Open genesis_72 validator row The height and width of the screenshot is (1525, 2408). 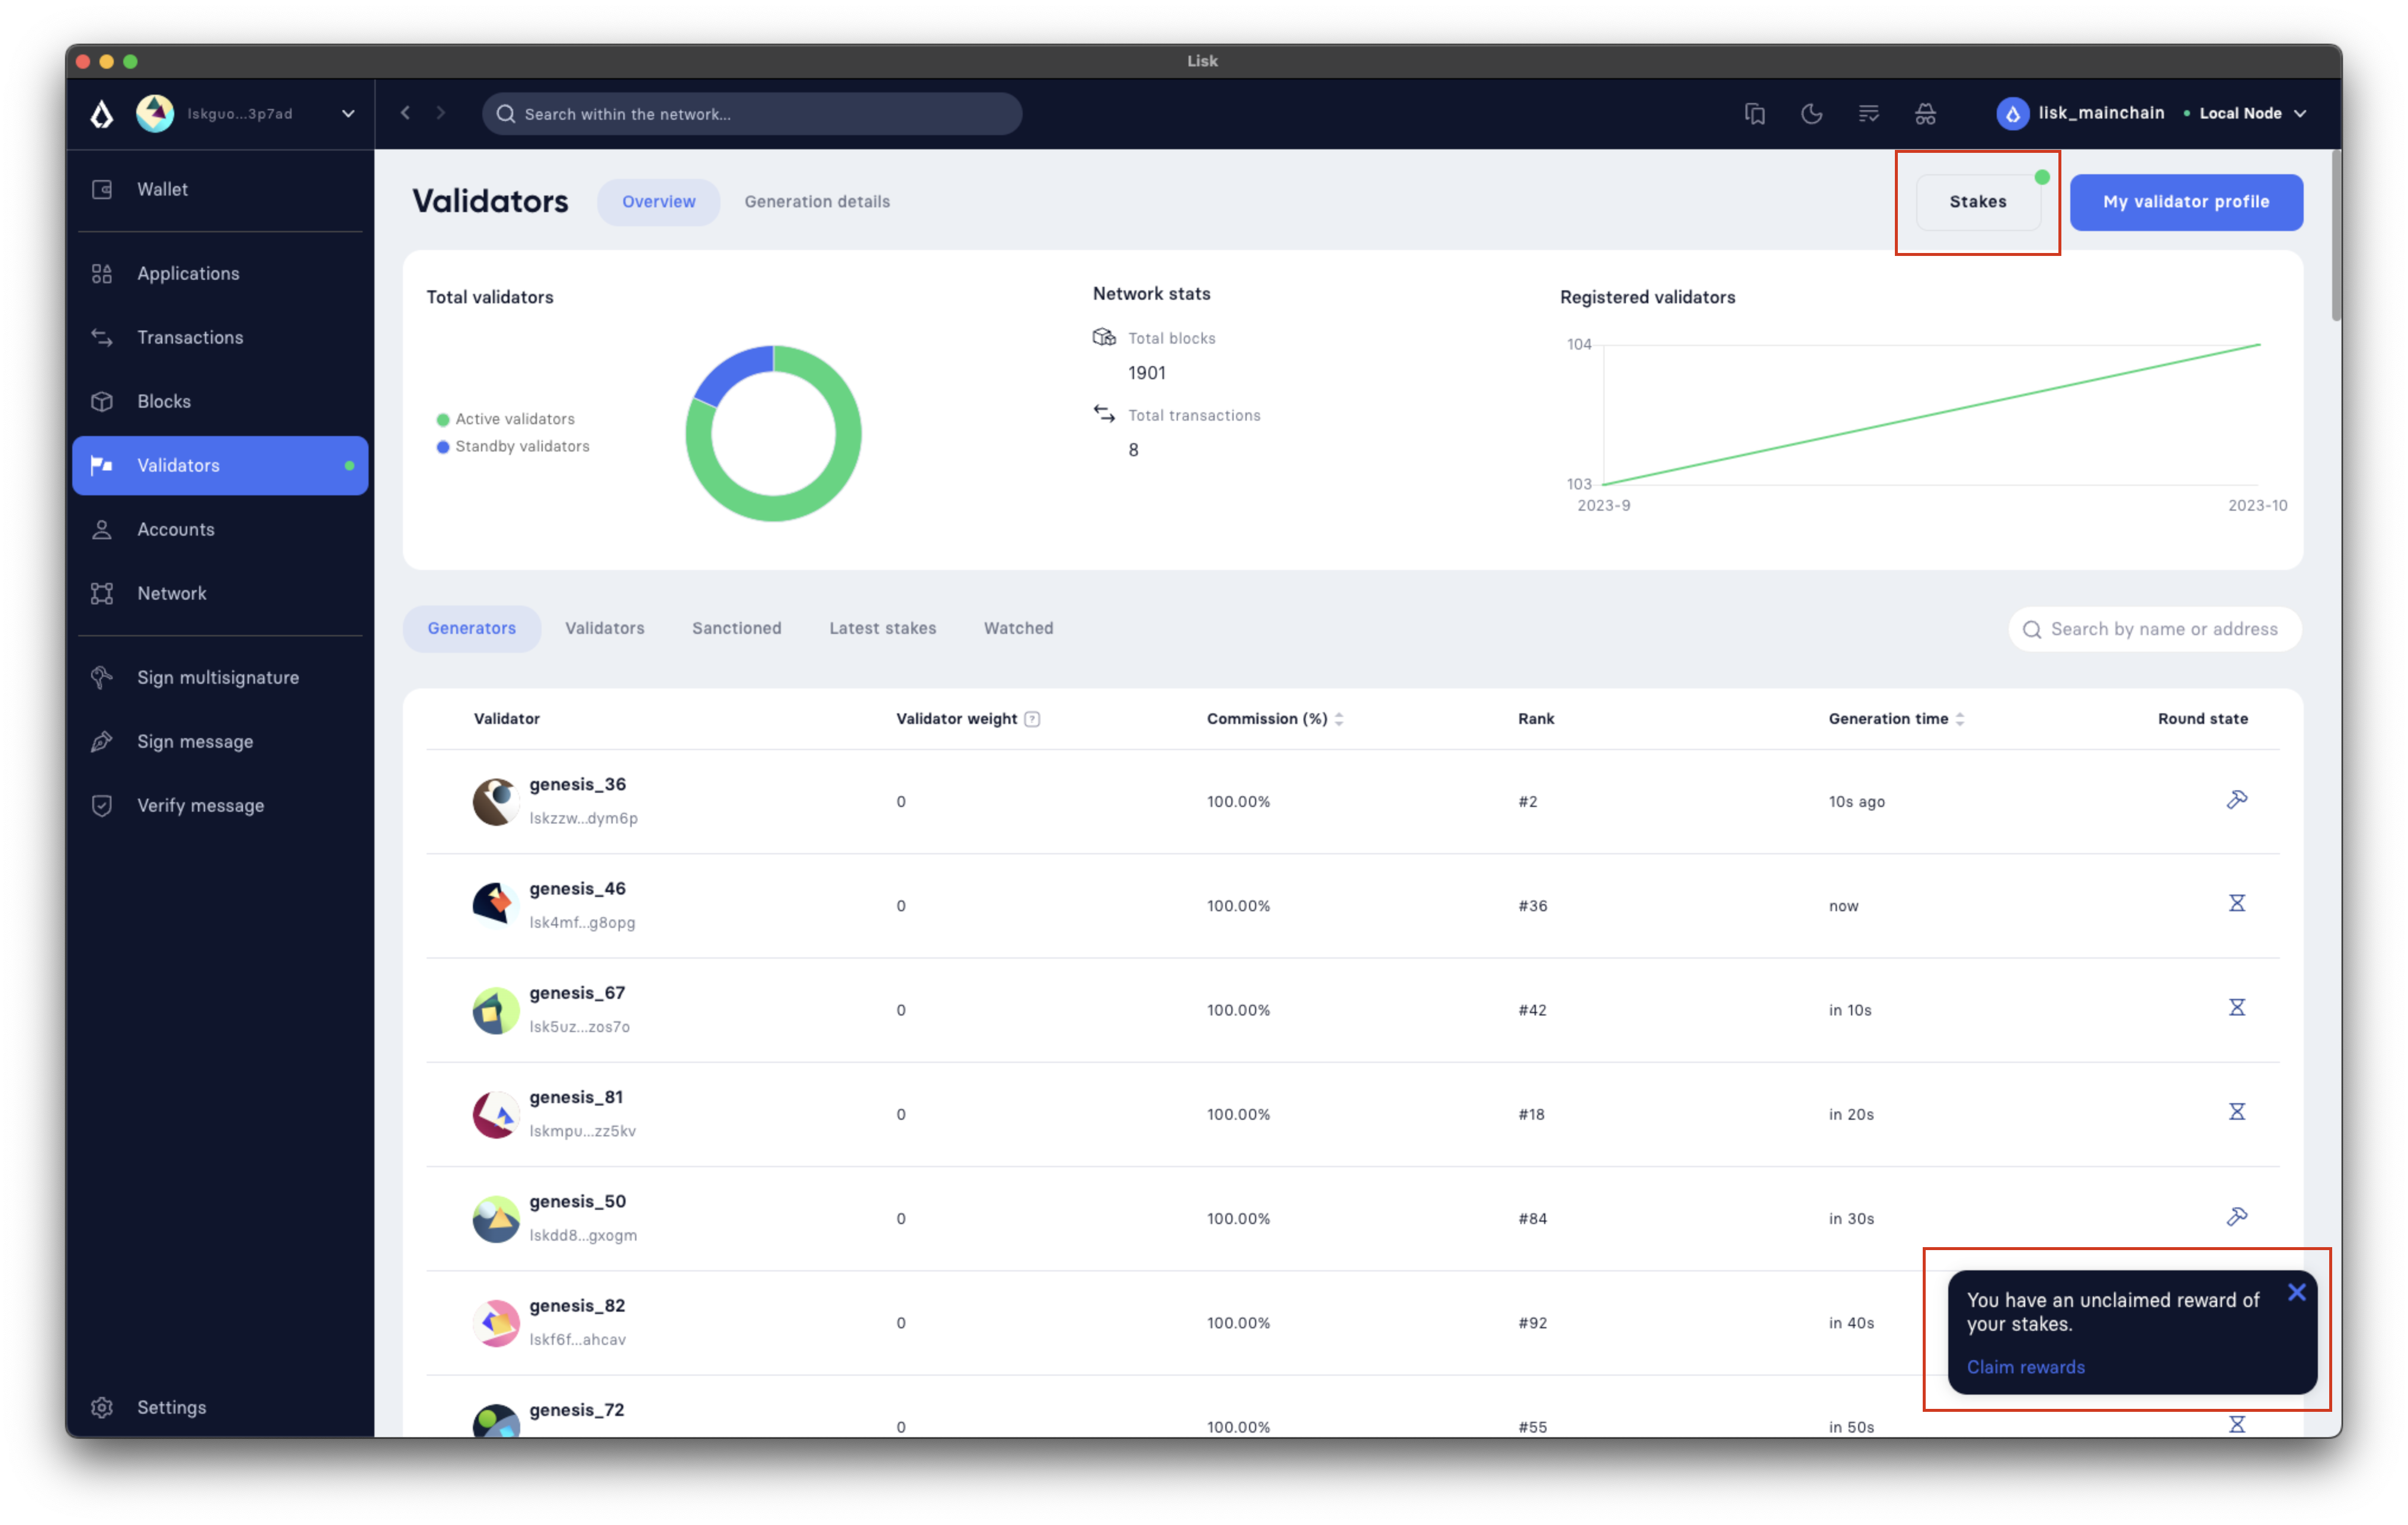tap(1353, 1408)
